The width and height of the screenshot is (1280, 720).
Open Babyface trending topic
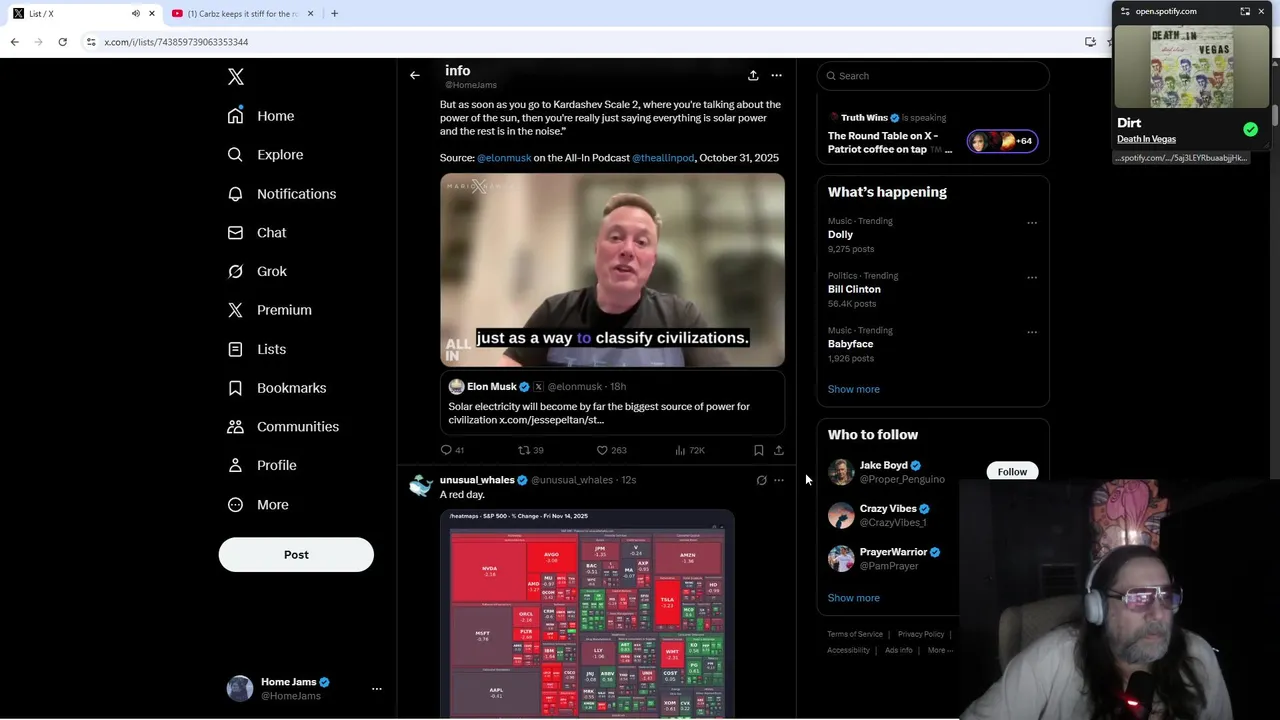coord(850,344)
